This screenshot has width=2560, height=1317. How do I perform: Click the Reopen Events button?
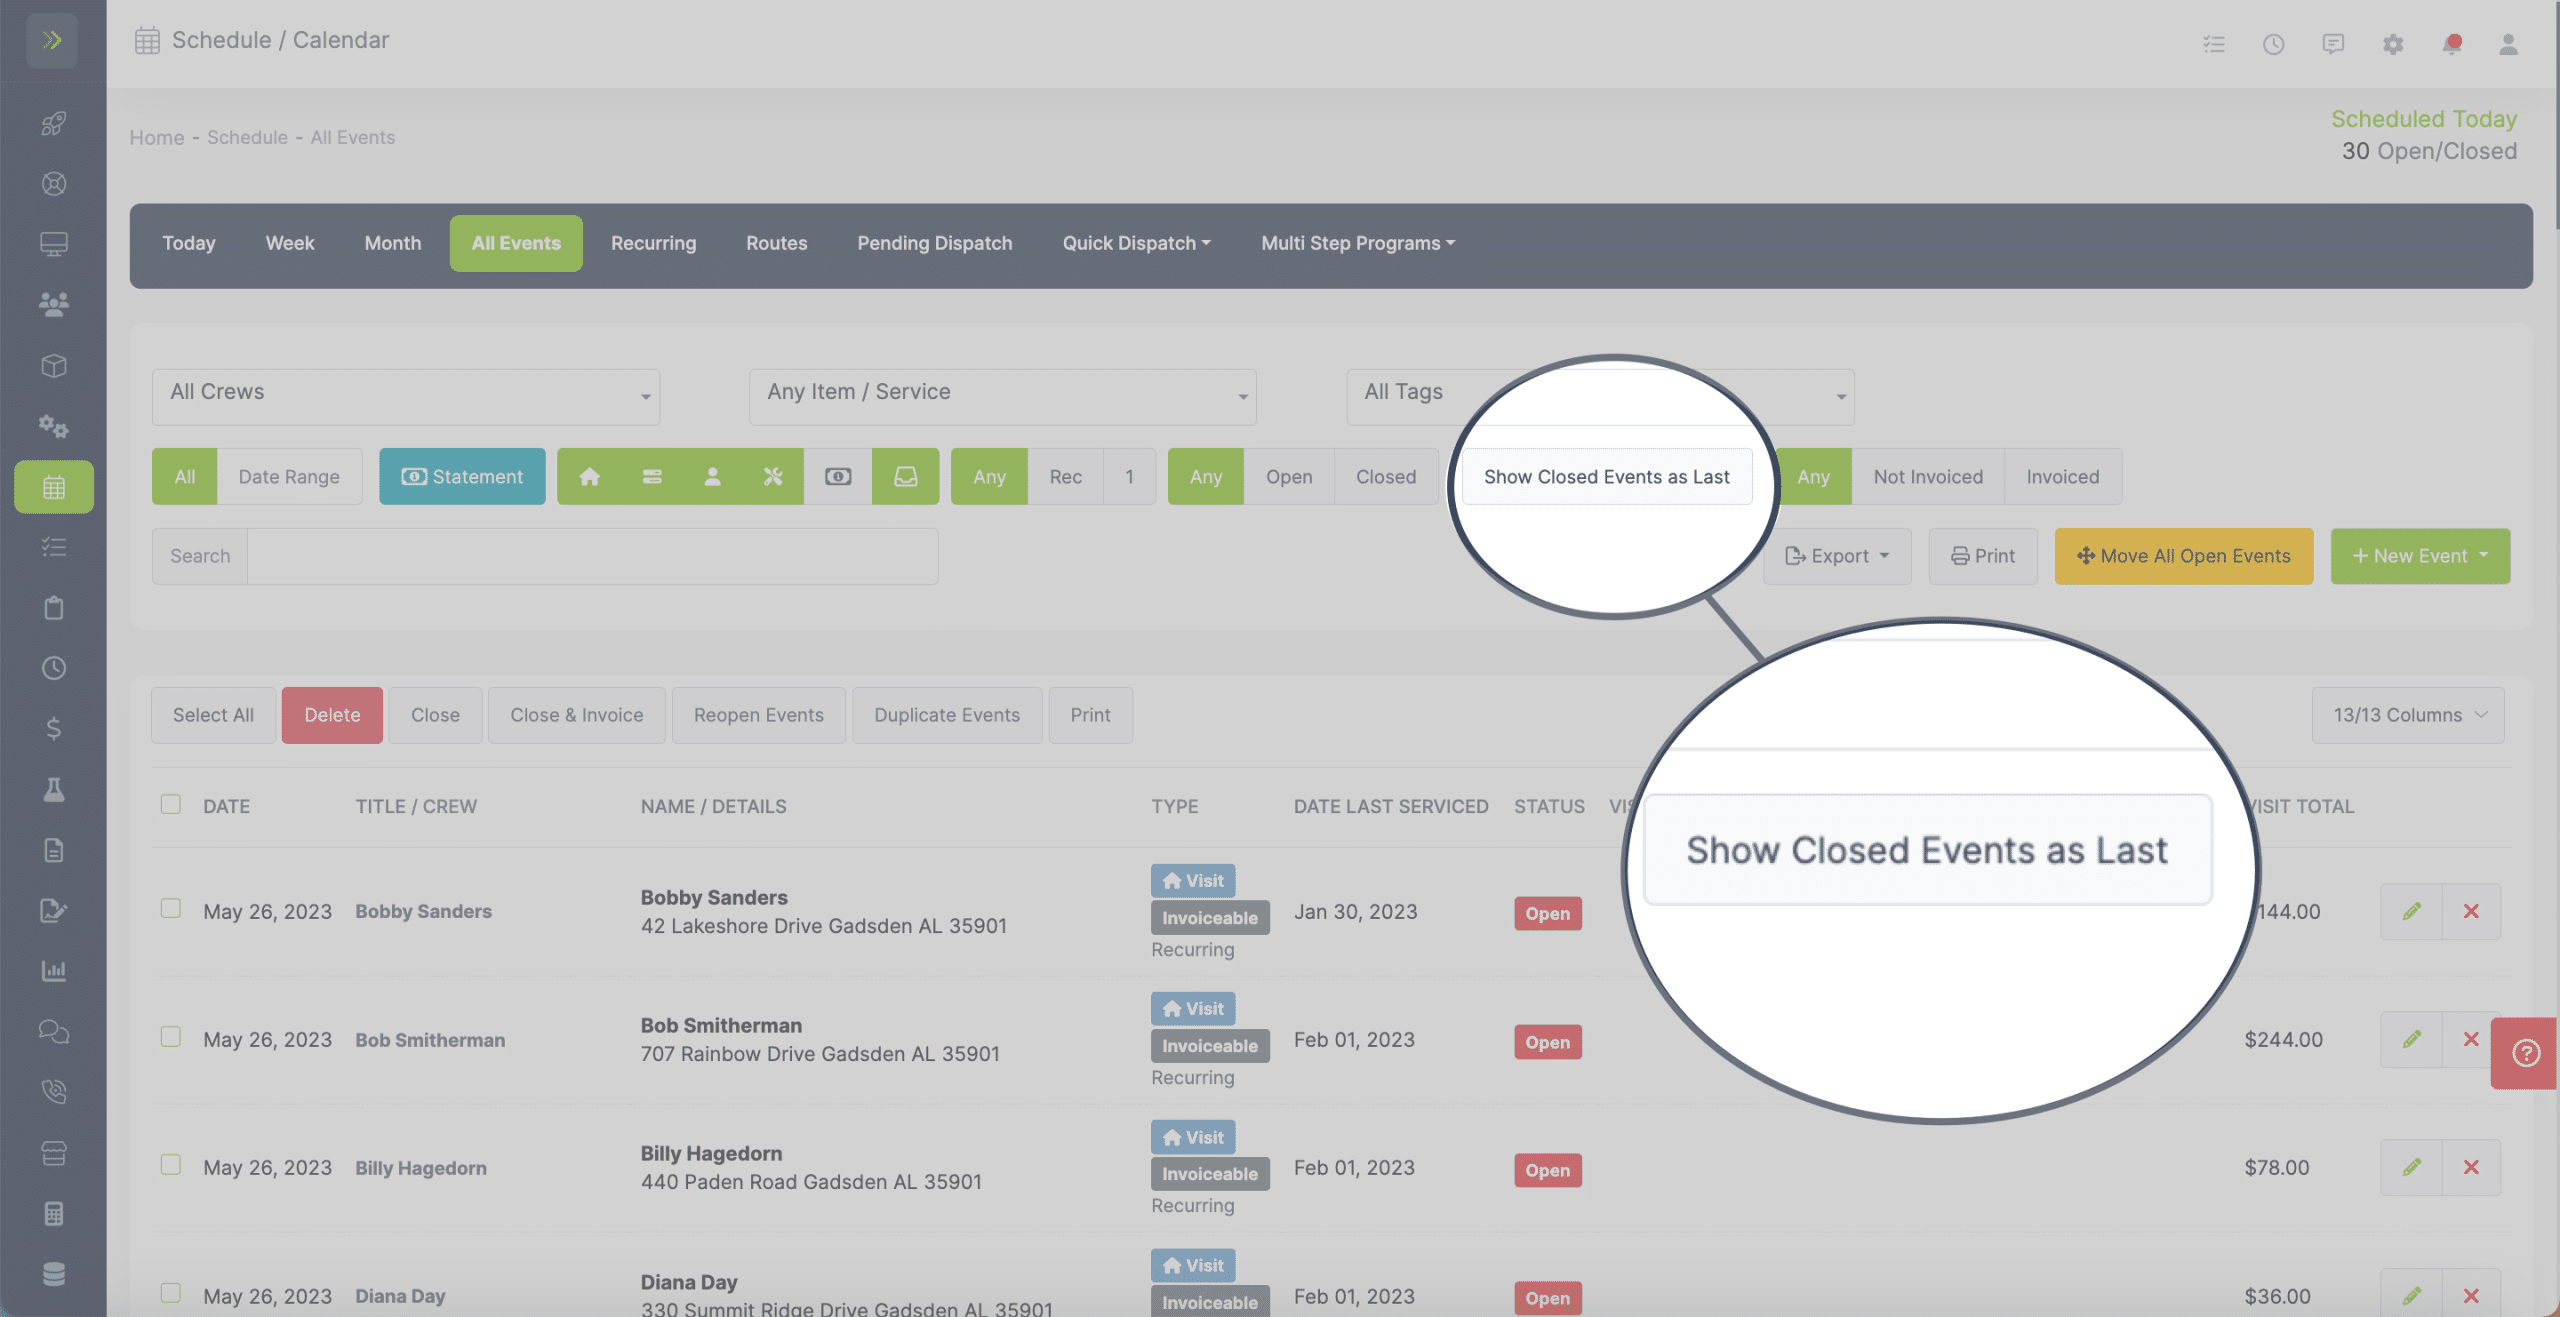[759, 715]
